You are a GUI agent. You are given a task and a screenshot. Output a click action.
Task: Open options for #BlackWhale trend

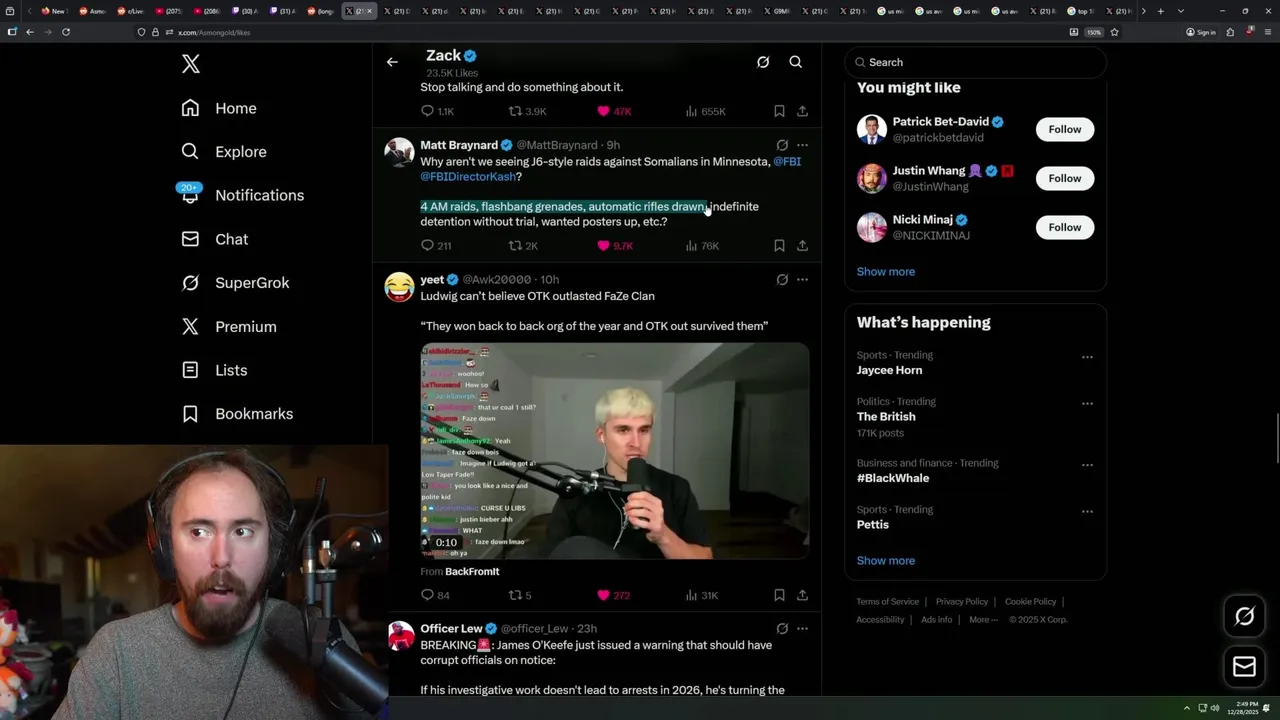coord(1087,465)
